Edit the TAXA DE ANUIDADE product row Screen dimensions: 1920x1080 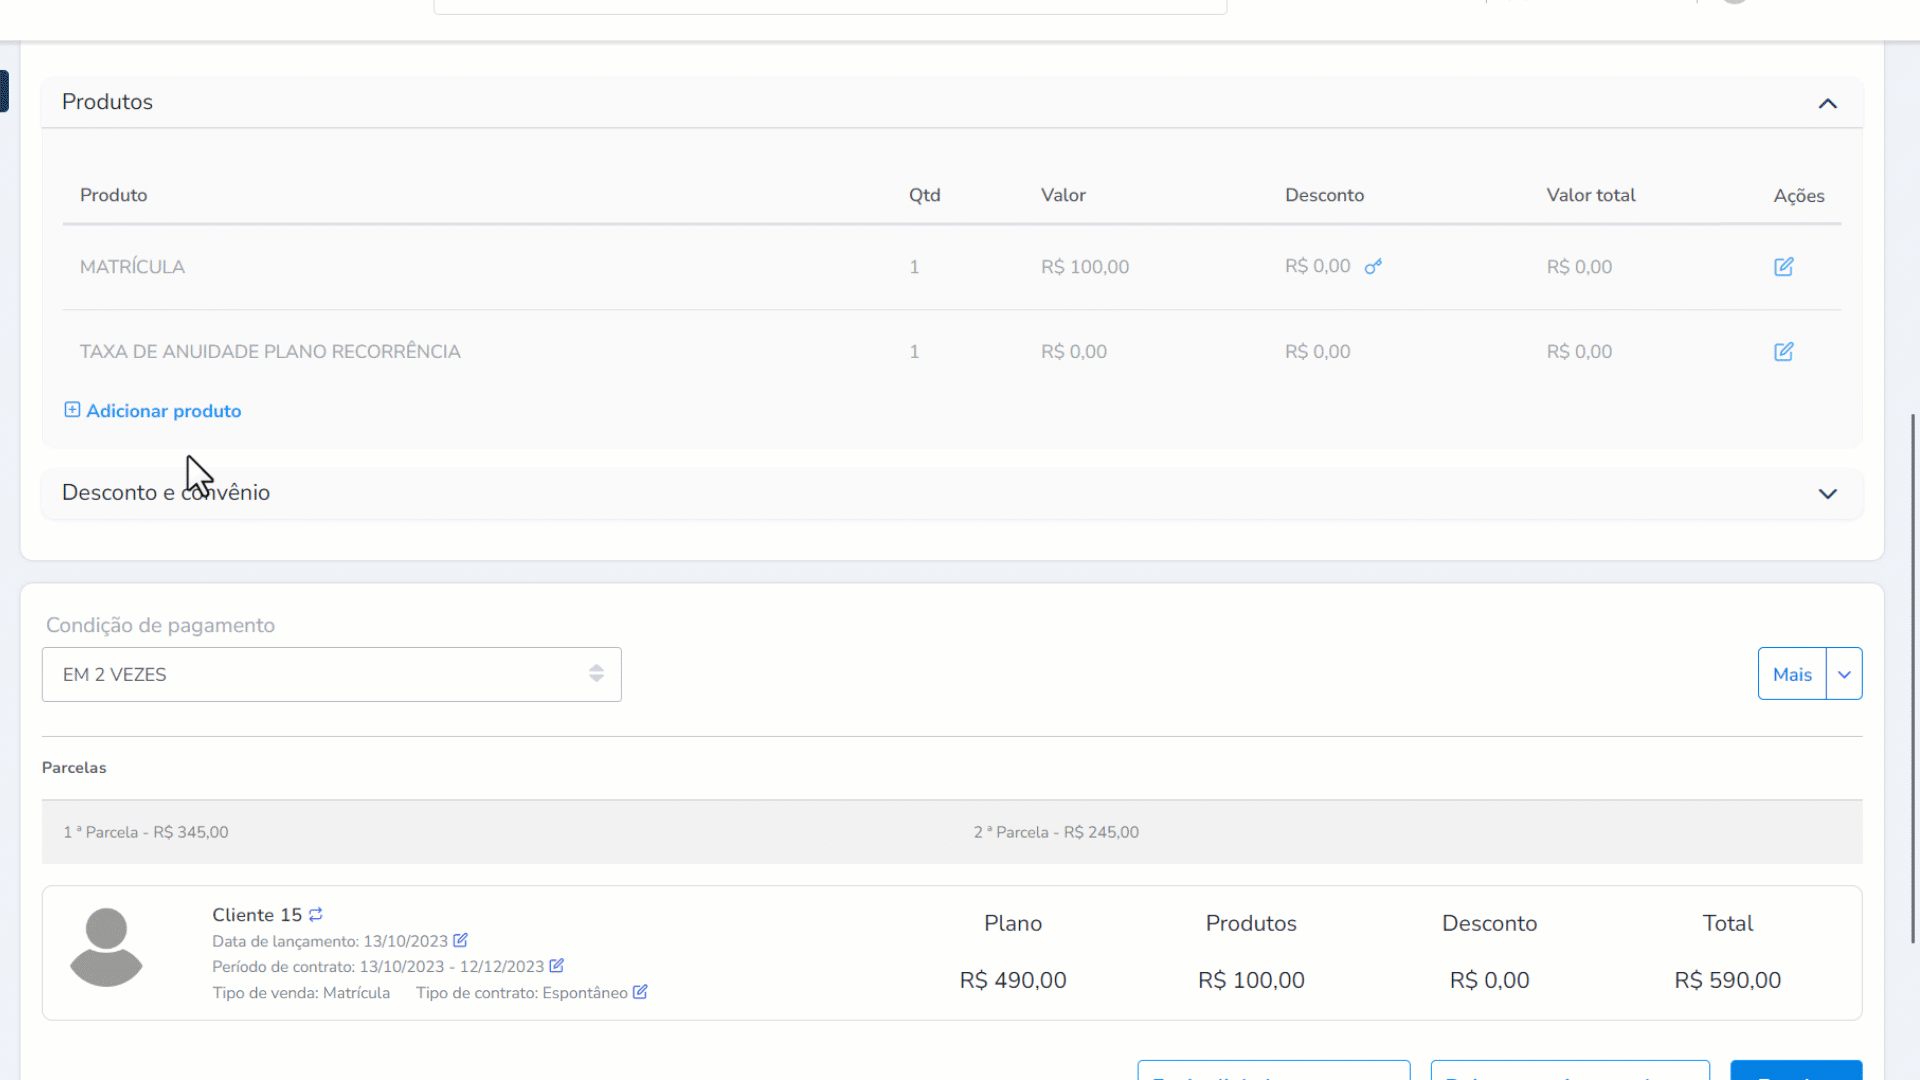(1783, 352)
